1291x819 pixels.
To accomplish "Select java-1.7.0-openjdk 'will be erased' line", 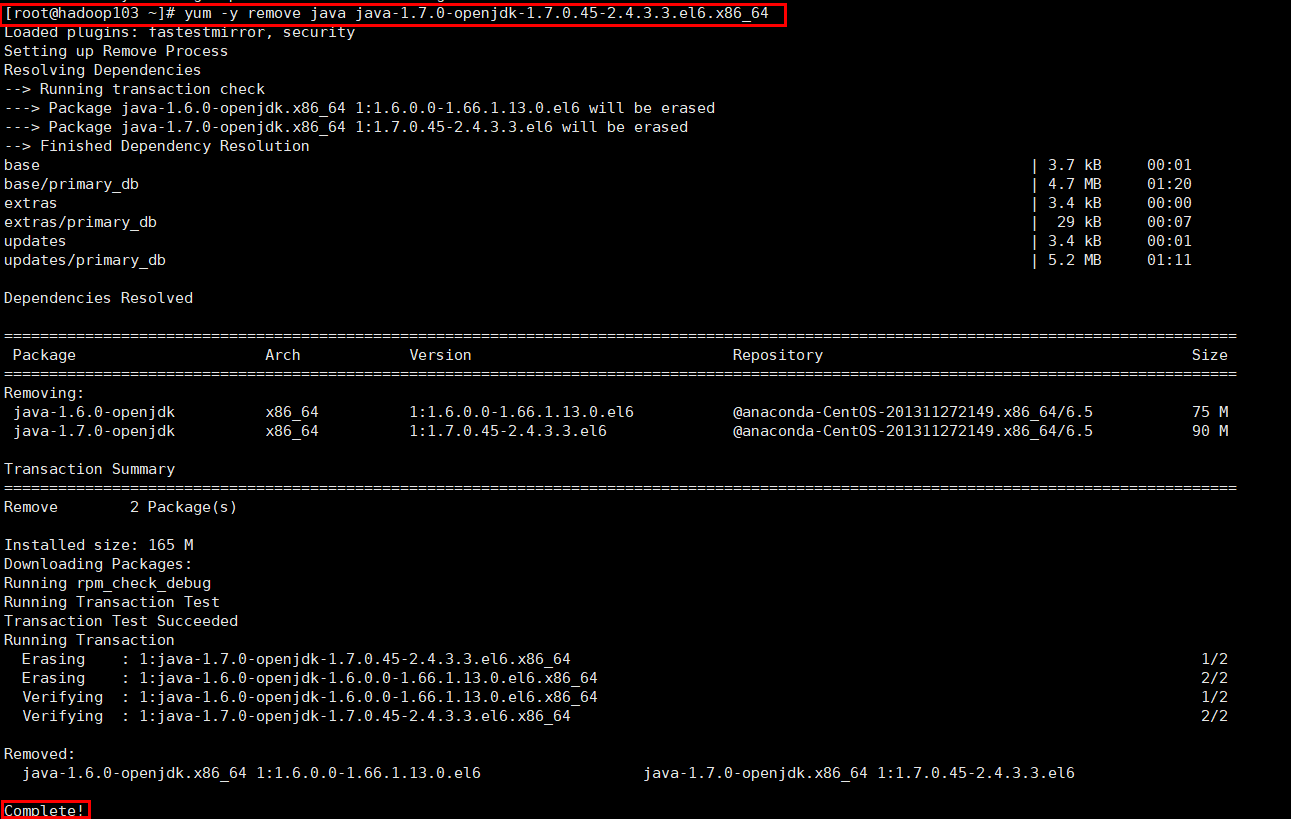I will point(346,127).
